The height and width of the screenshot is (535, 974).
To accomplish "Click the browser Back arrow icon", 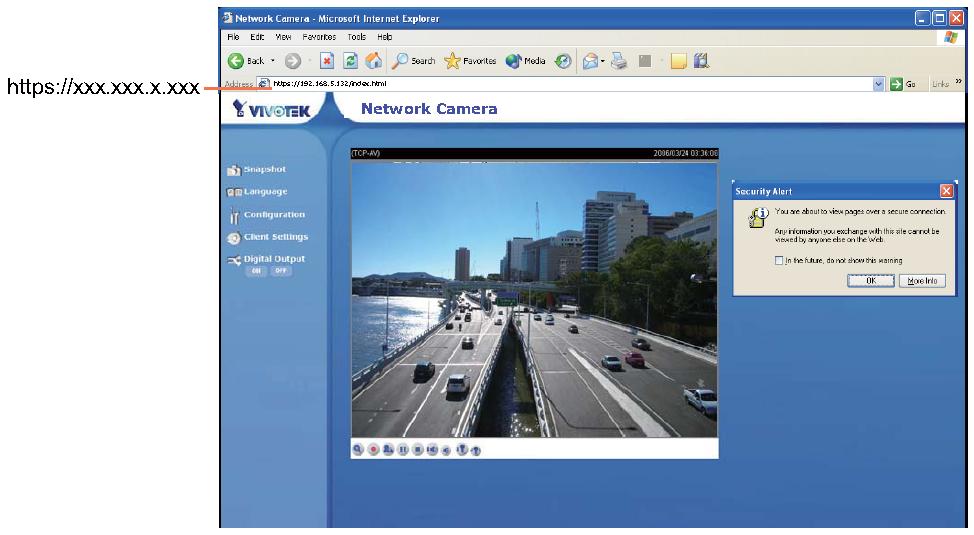I will click(x=235, y=61).
